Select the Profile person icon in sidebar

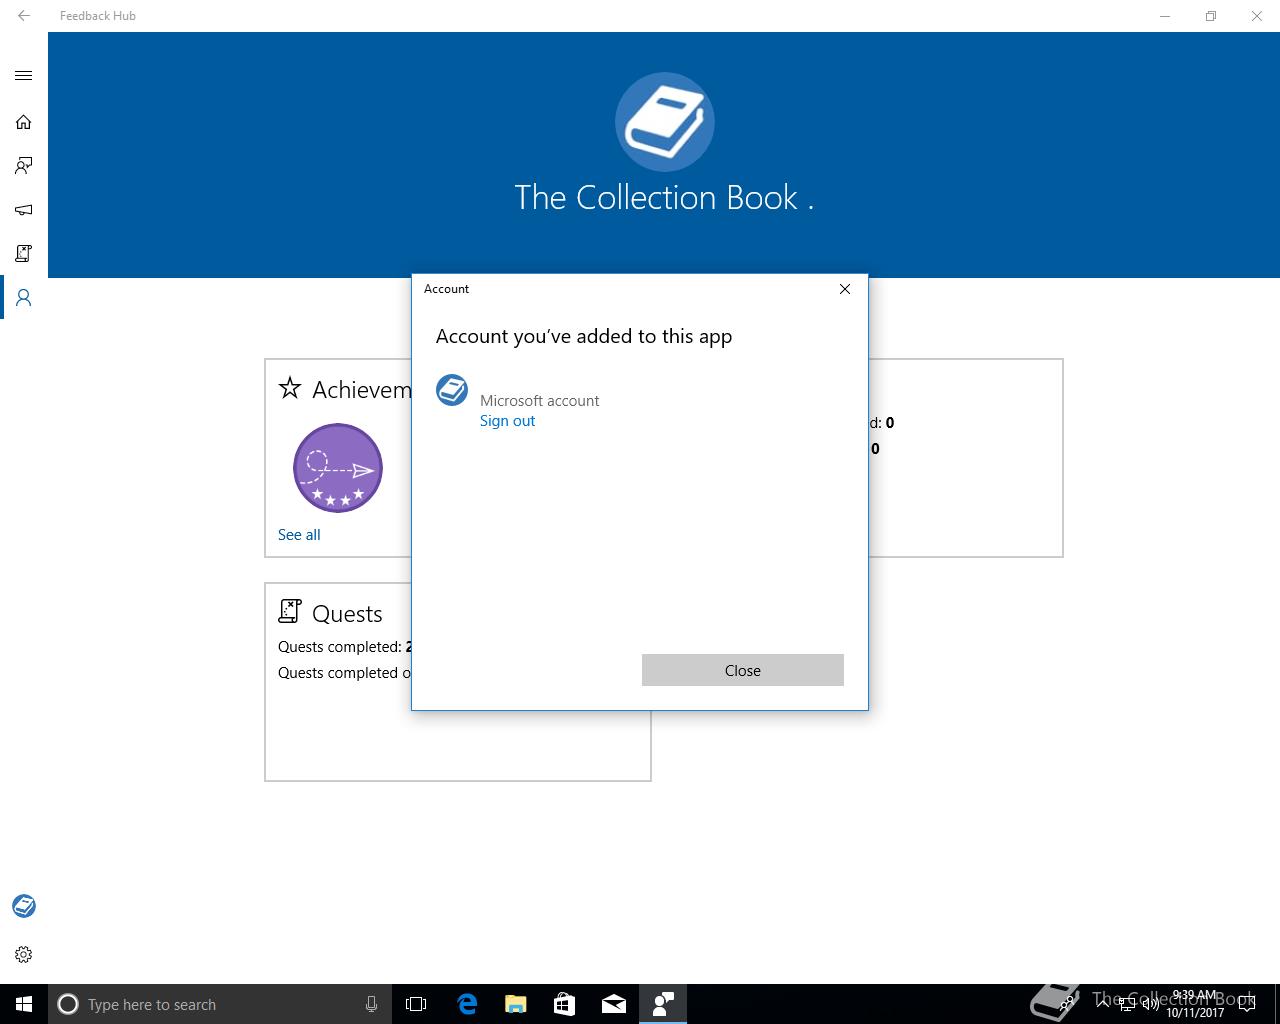tap(24, 298)
